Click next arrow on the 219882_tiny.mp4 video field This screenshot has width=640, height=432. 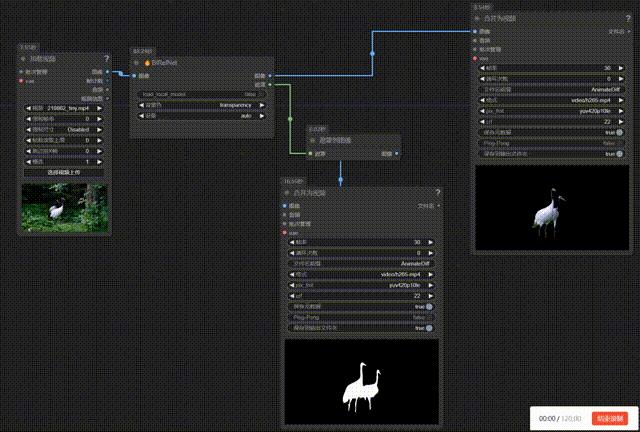[99, 108]
